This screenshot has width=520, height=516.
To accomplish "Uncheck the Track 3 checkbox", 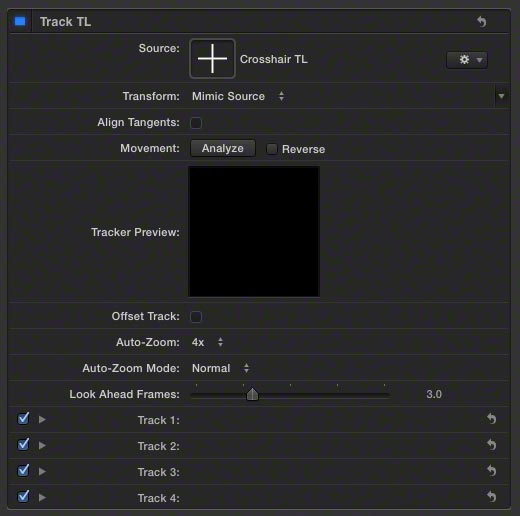I will tap(23, 471).
